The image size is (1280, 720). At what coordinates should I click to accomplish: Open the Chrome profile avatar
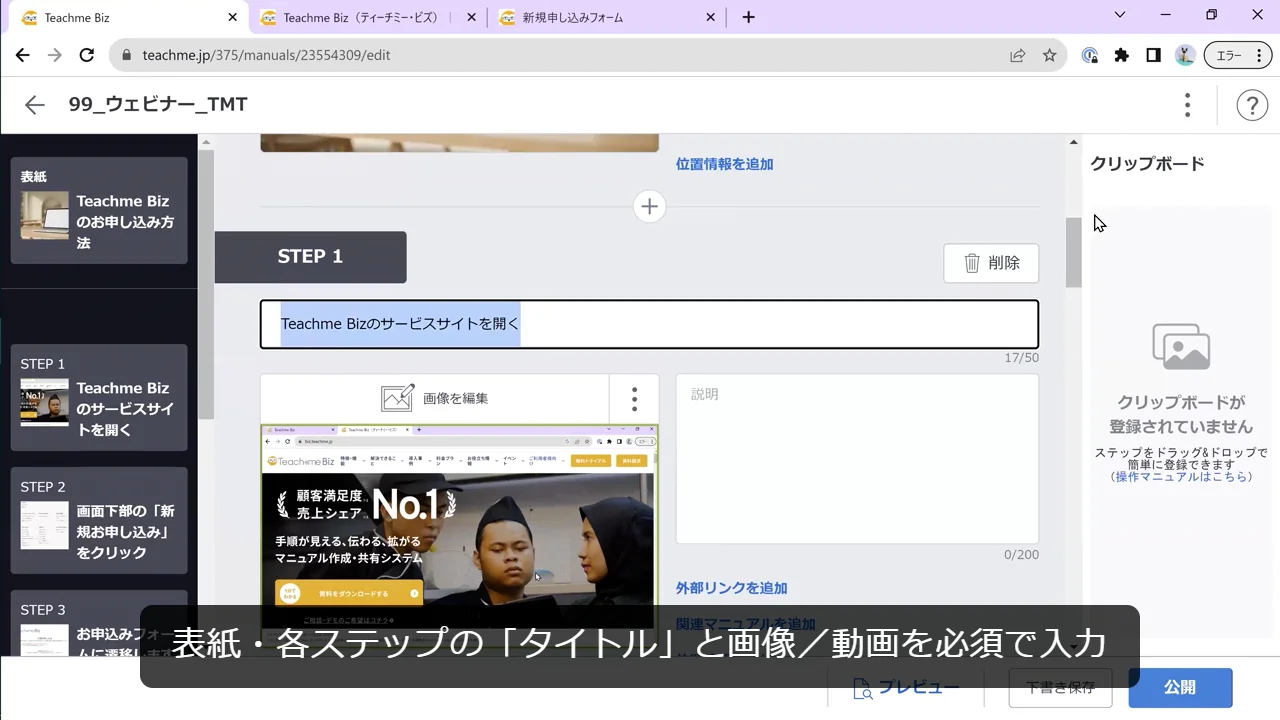[1185, 55]
